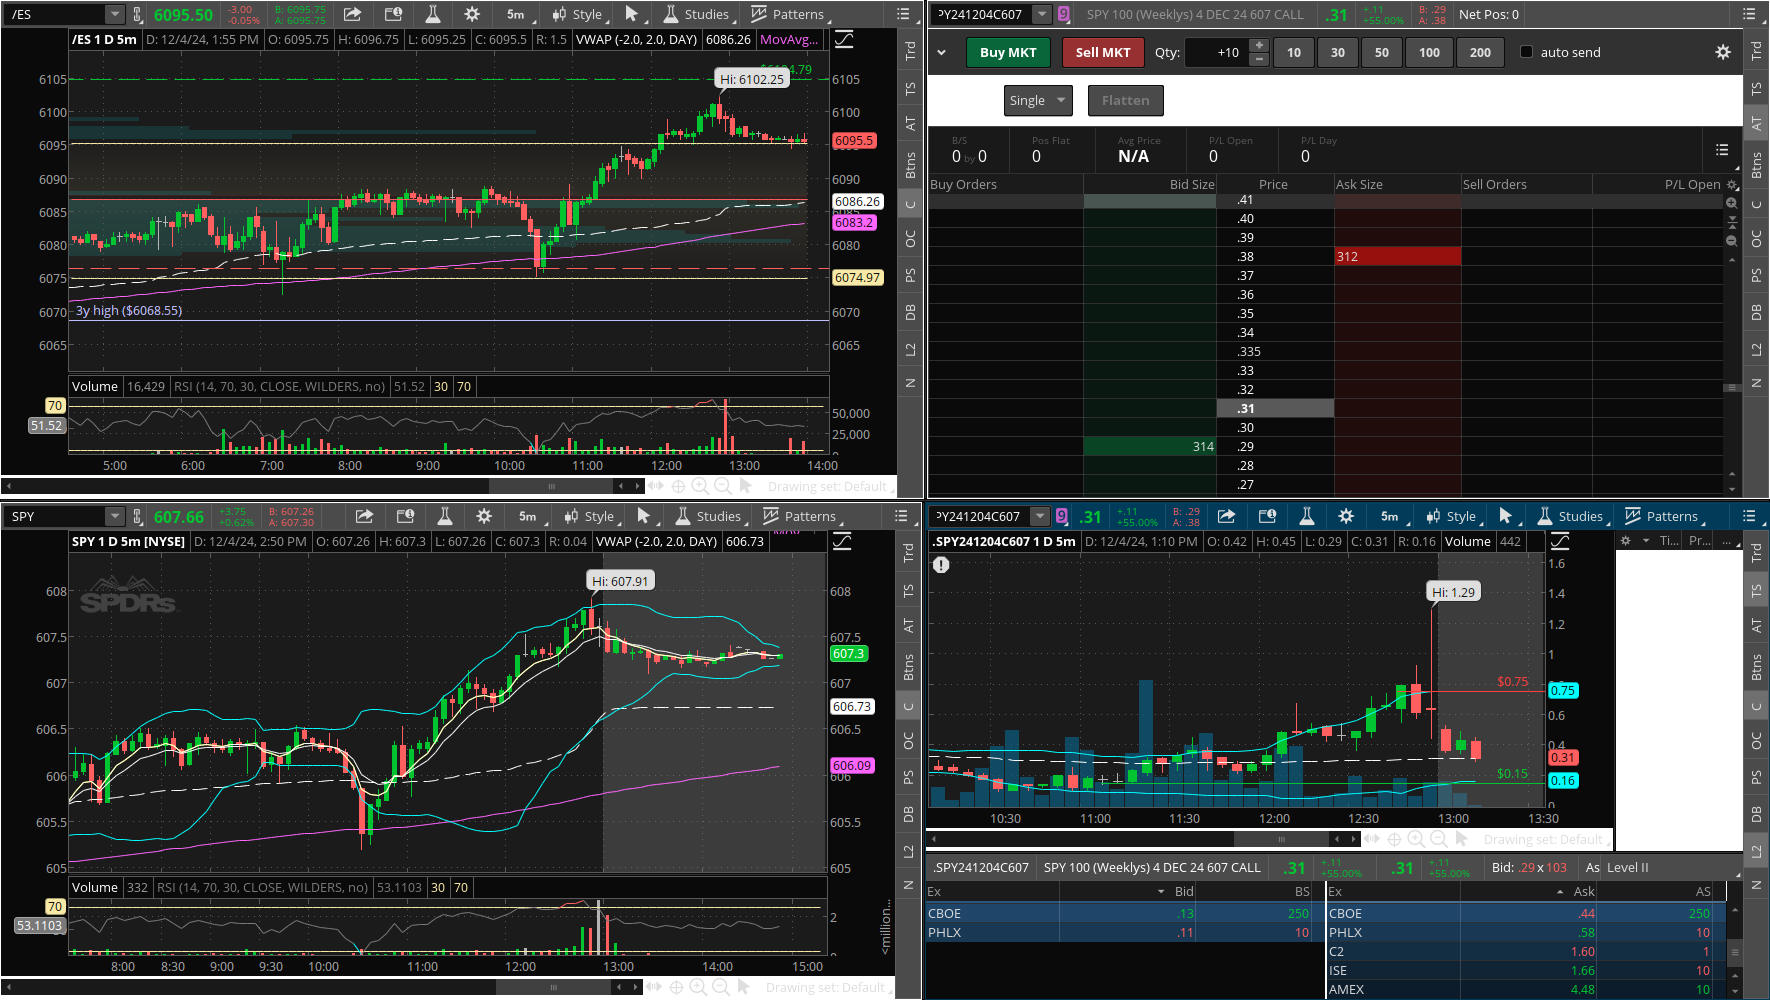Open the list menu icon right of P/L Day

pos(1722,150)
